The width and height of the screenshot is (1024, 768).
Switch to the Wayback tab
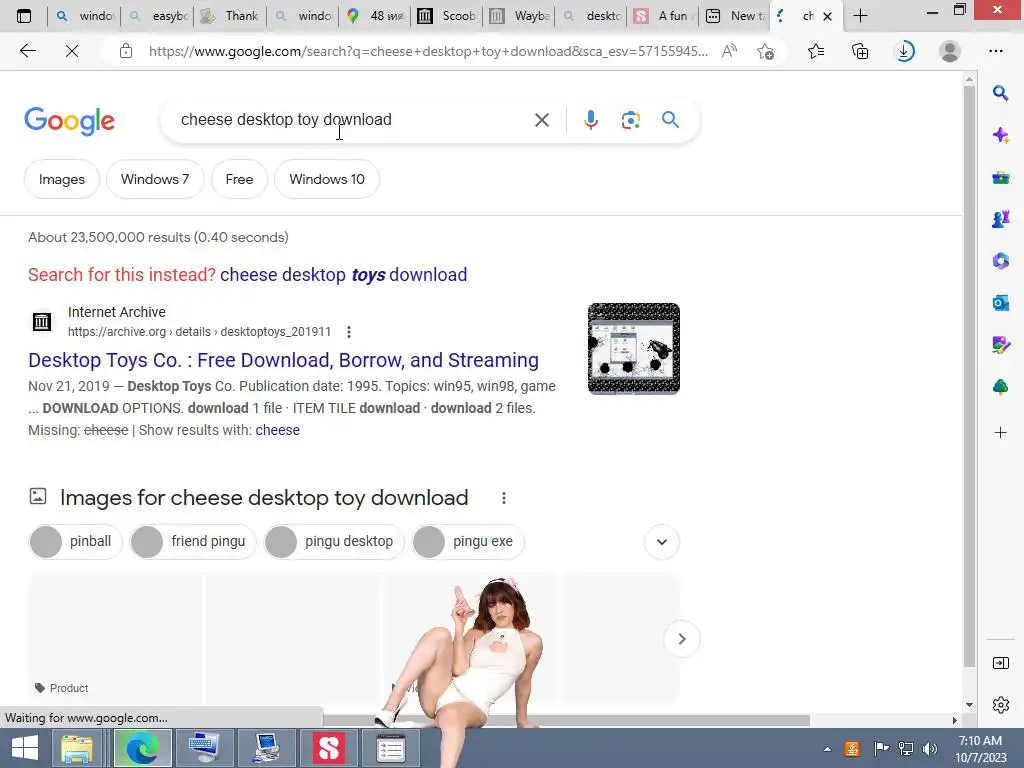tap(520, 16)
